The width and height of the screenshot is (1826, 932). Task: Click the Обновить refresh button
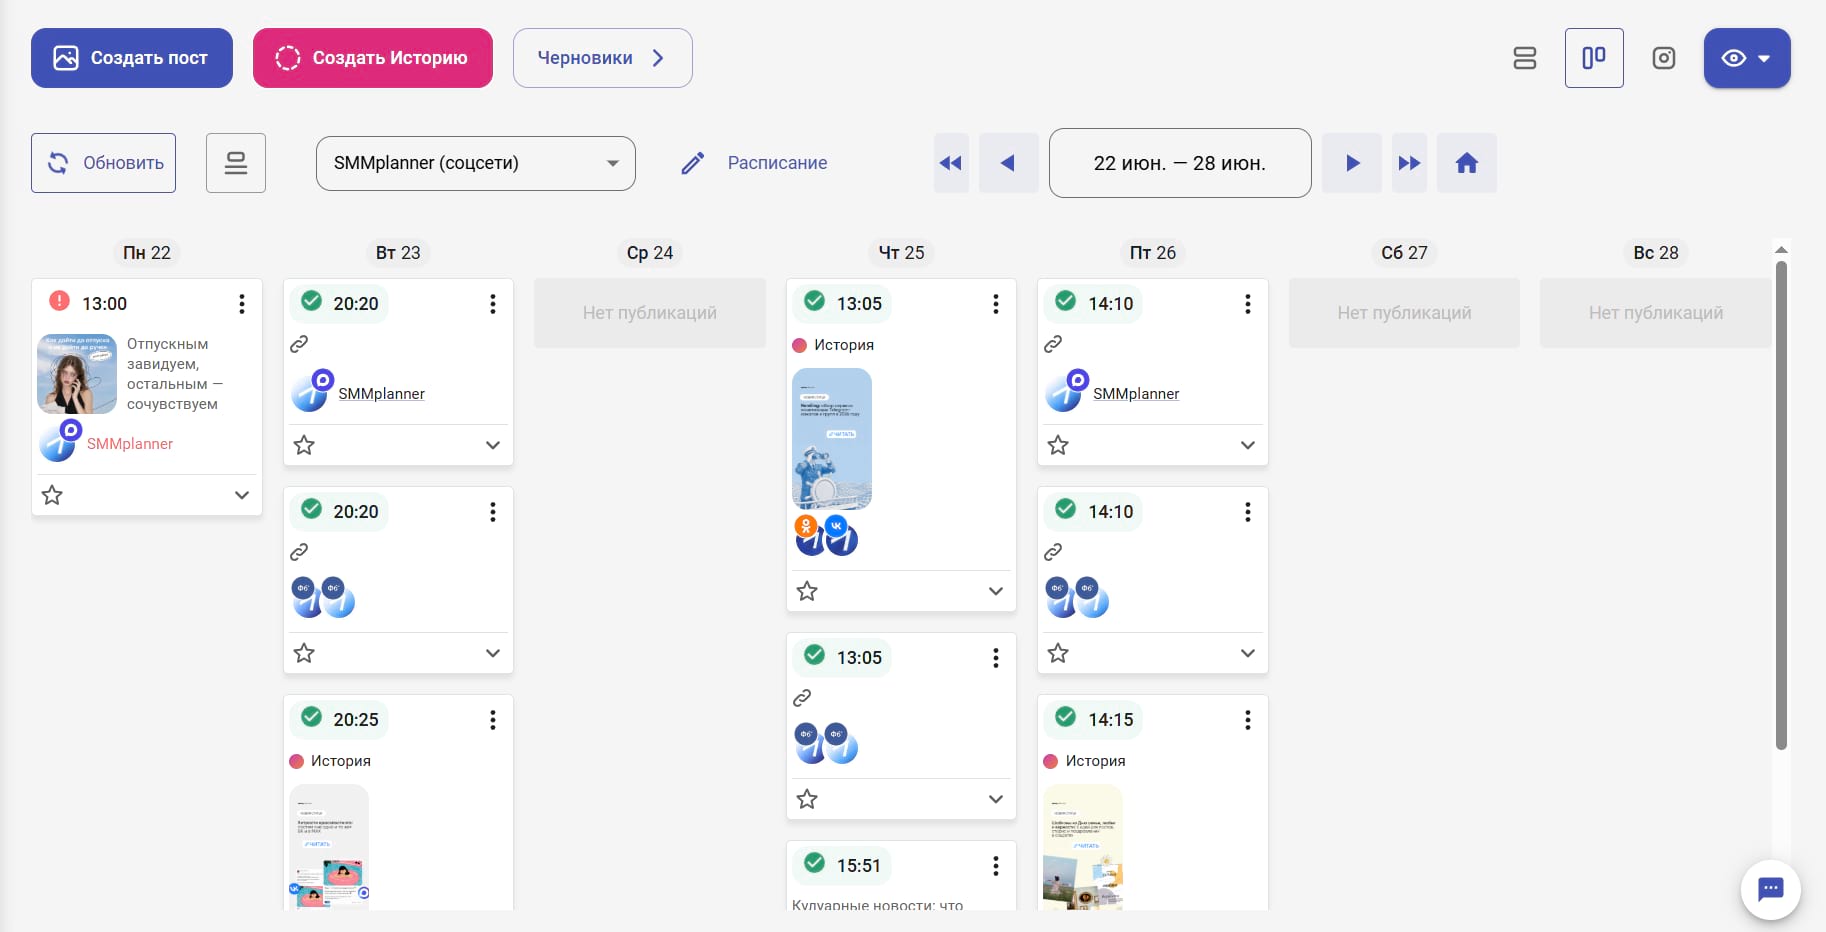coord(104,163)
